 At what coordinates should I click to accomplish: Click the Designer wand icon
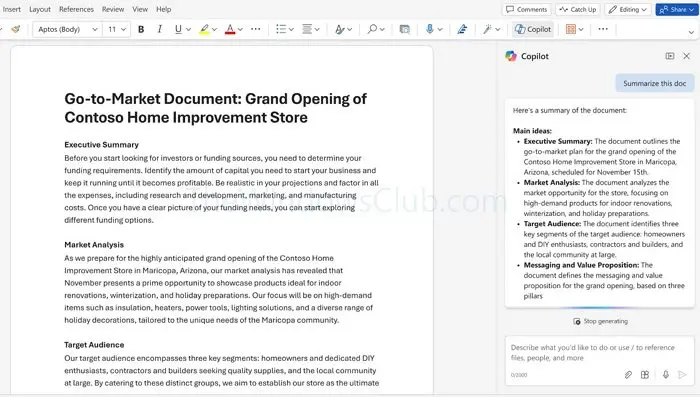coord(487,29)
